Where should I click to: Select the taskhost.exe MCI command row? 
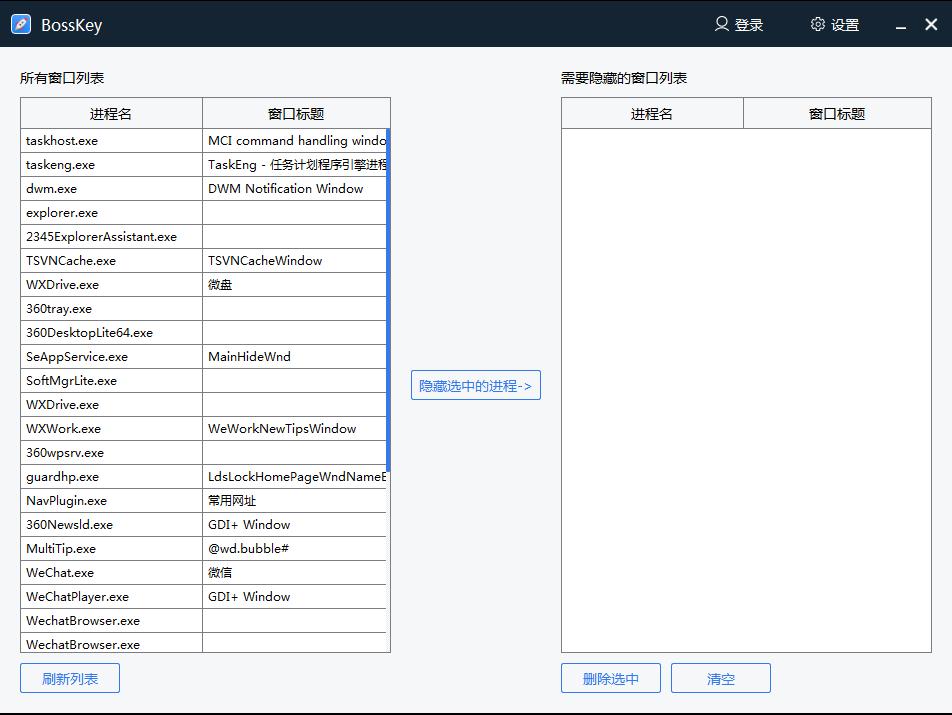click(x=110, y=140)
